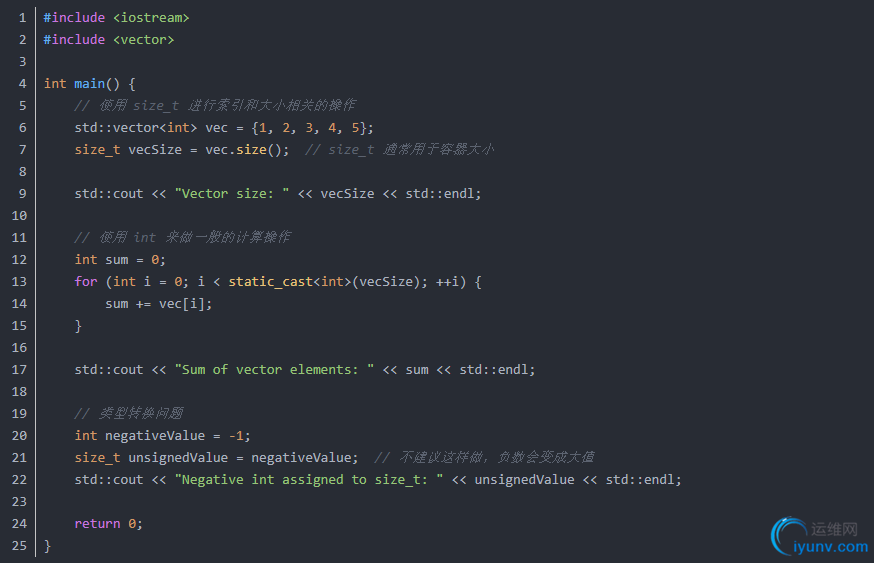Image resolution: width=874 pixels, height=563 pixels.
Task: Click "Sum of vector elements: " string
Action: point(274,370)
